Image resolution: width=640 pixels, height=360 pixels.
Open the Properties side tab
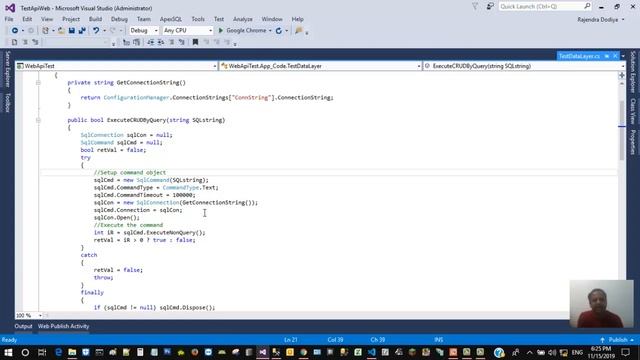click(633, 142)
